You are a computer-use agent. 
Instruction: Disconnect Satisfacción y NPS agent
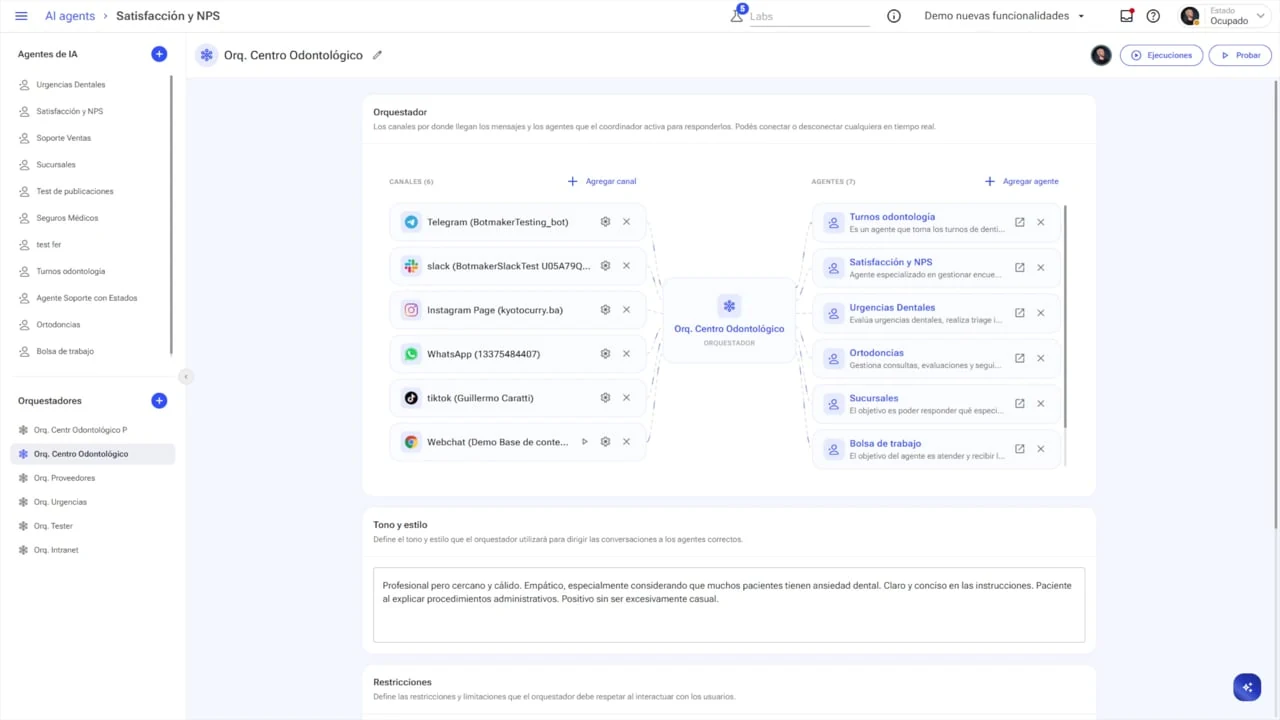pyautogui.click(x=1040, y=268)
